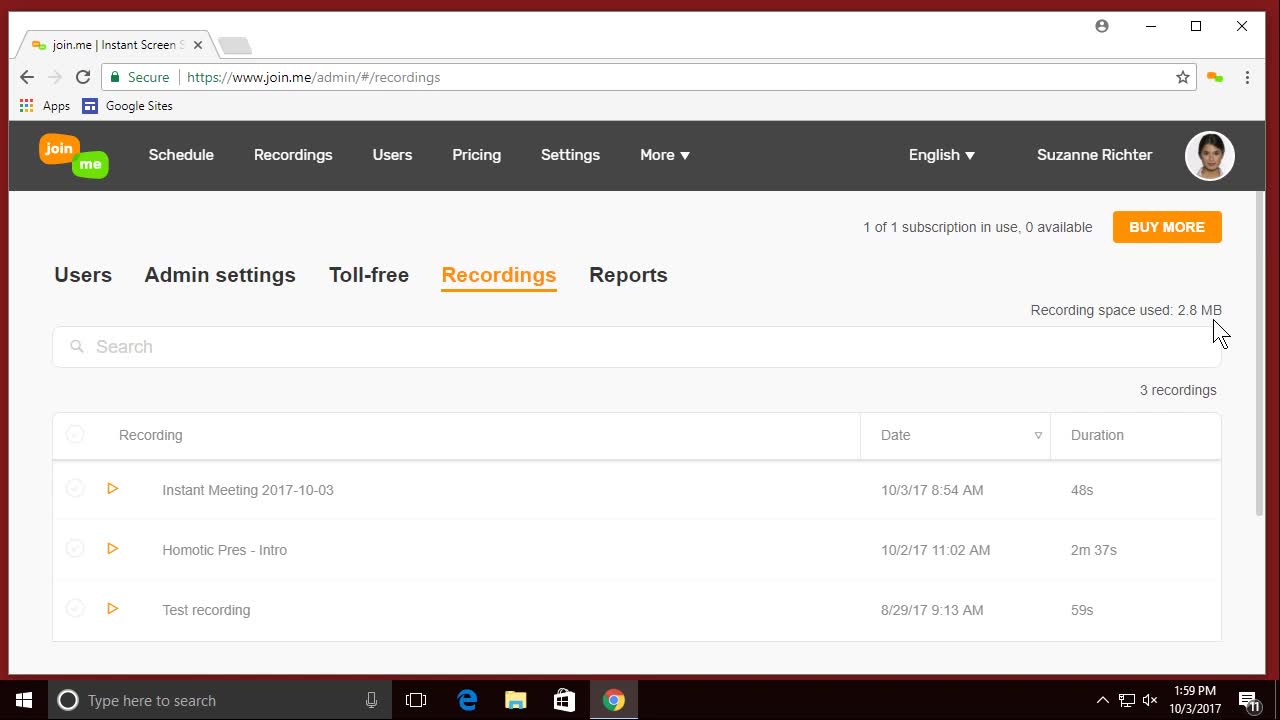
Task: Open the Instant Meeting 2017-10-03 title
Action: 248,490
